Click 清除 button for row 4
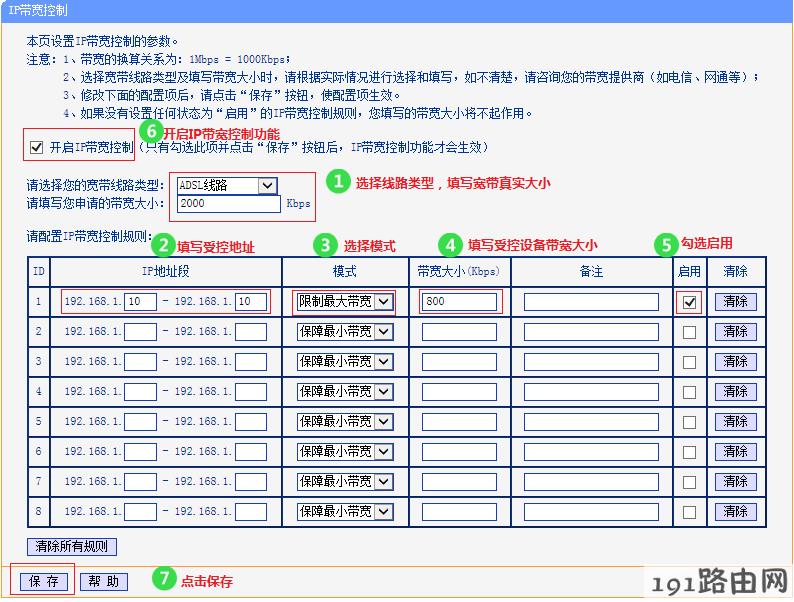 pos(735,391)
